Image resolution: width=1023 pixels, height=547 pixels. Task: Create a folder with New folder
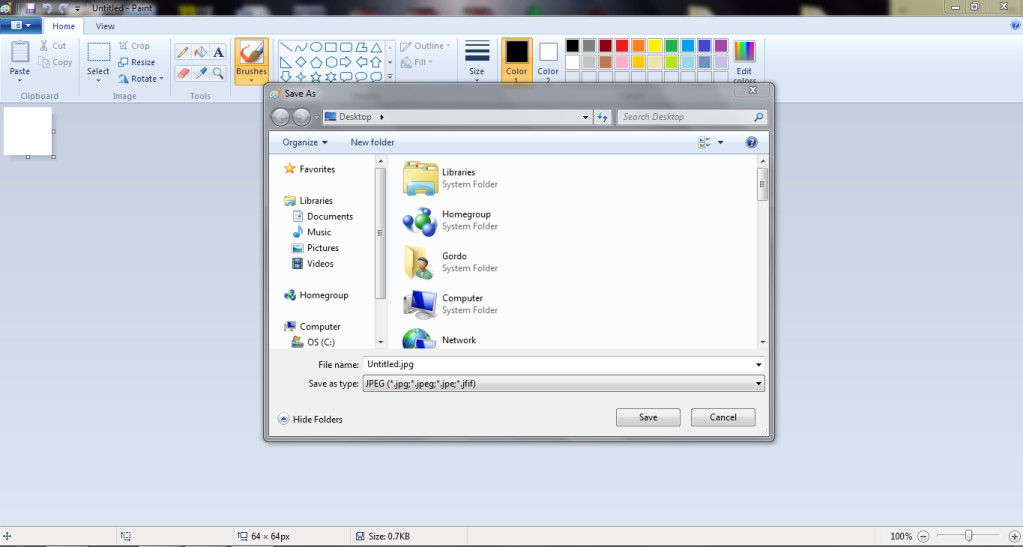[x=372, y=142]
